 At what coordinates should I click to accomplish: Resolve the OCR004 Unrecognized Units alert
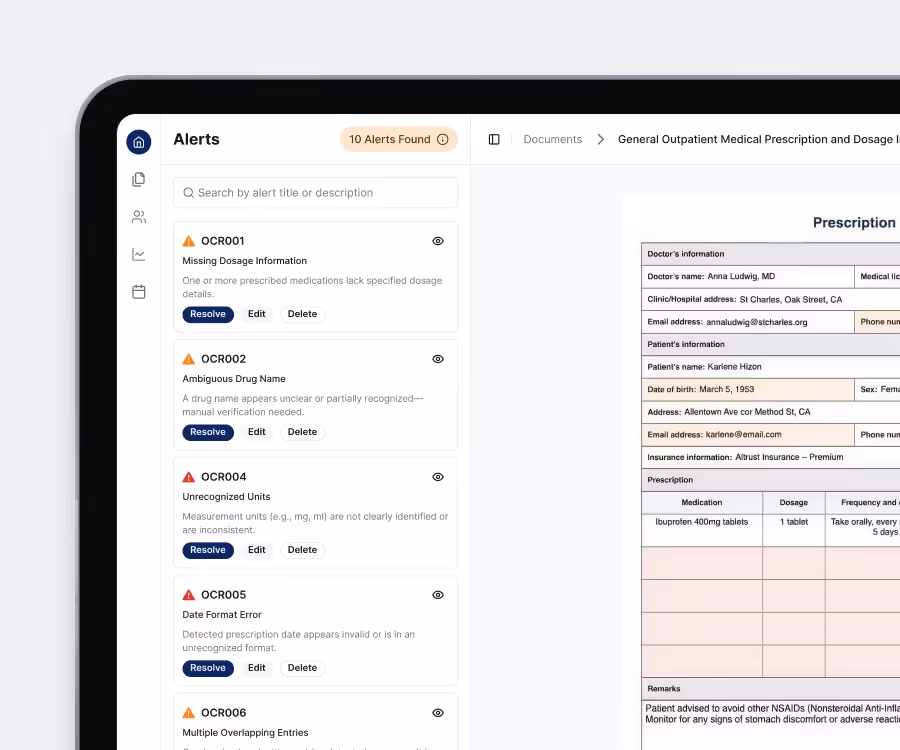point(208,550)
